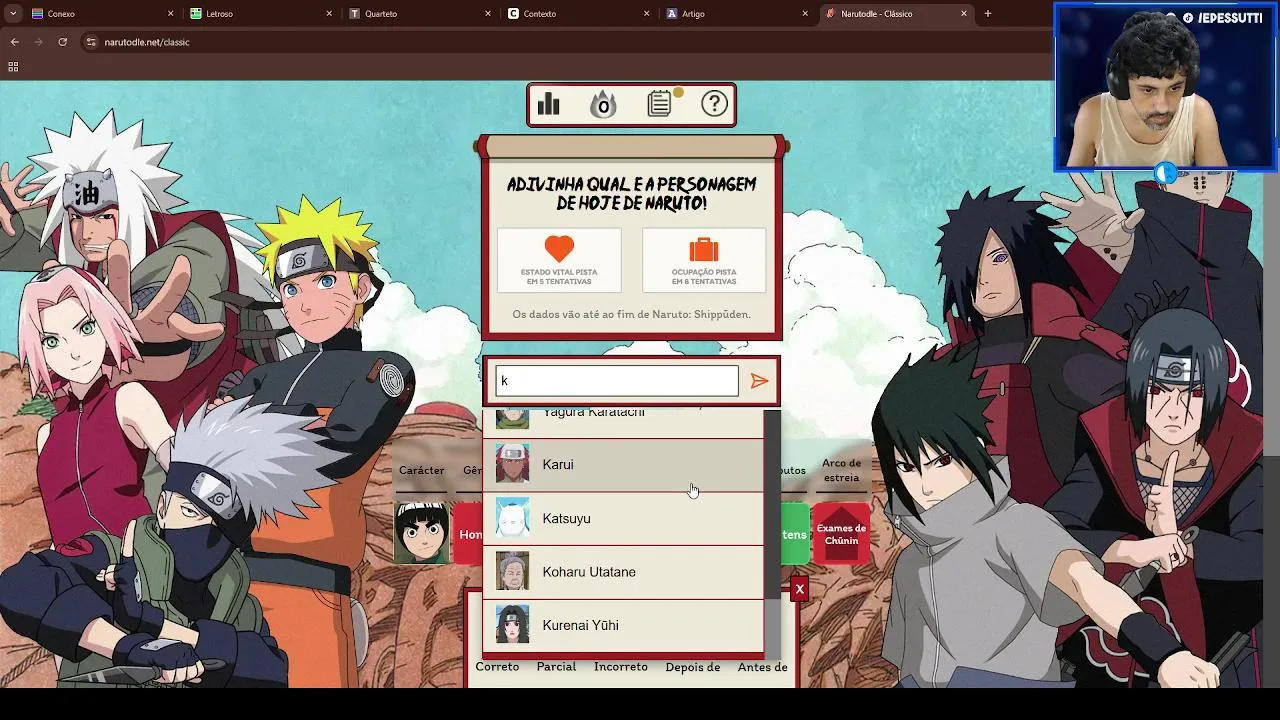Close the Contexto tab
1280x720 pixels.
click(647, 14)
